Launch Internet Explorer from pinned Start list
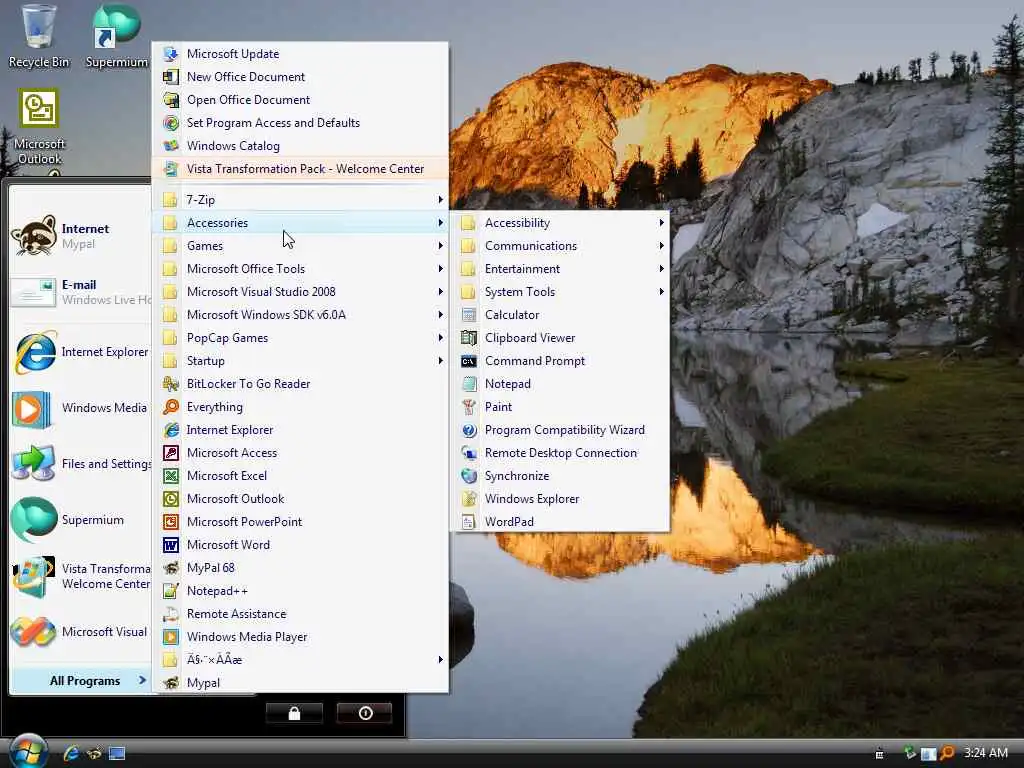Screen dimensions: 1024x768 click(34, 352)
